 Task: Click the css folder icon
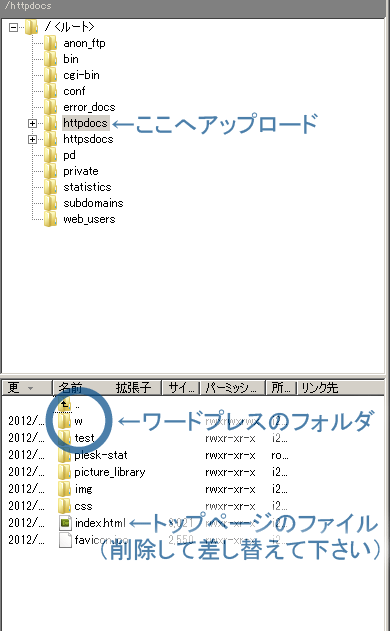(64, 506)
